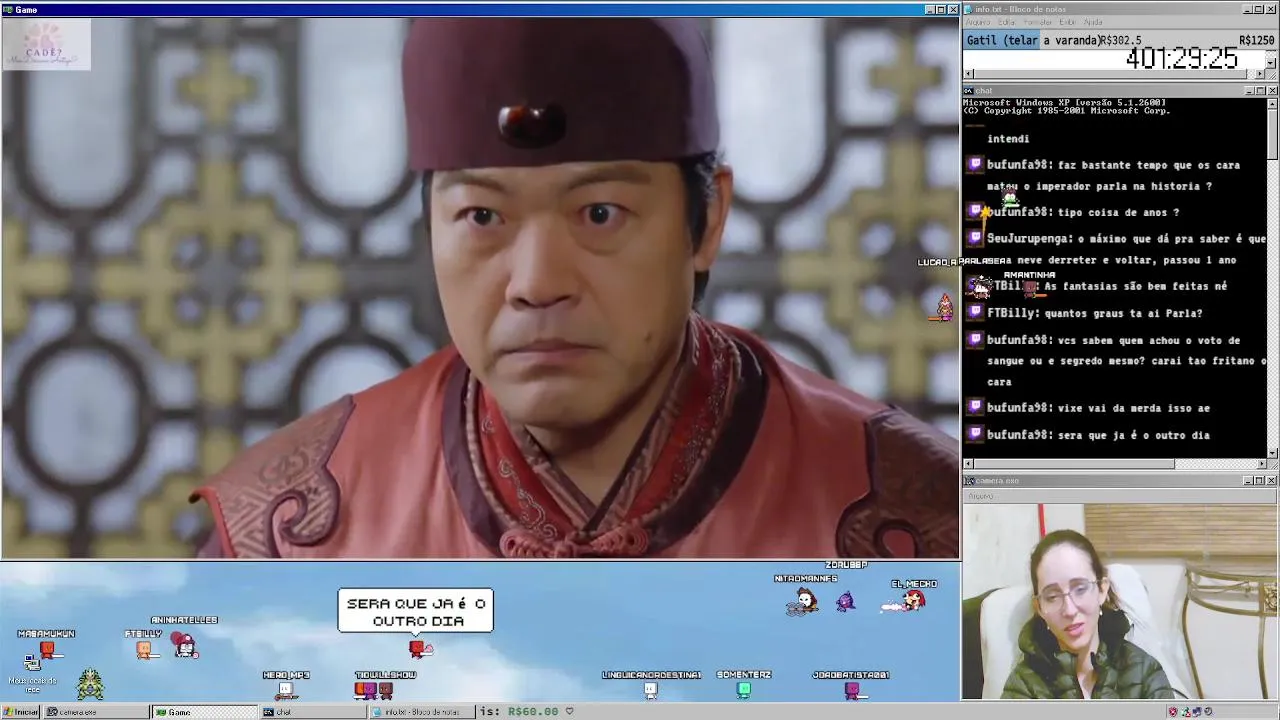1280x720 pixels.
Task: Click right arrow of Bloco de notas scrollbar
Action: pyautogui.click(x=1259, y=74)
